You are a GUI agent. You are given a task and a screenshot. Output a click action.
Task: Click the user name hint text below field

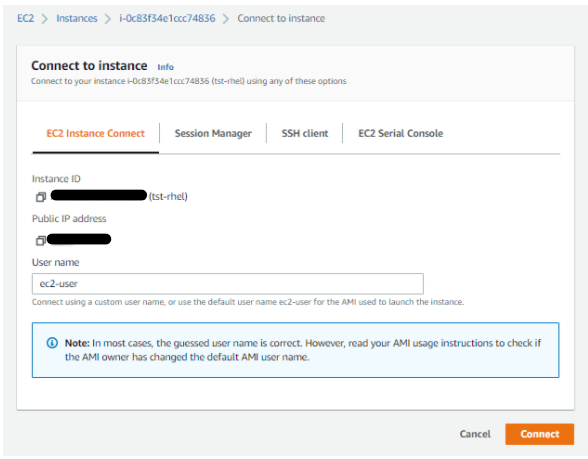248,302
